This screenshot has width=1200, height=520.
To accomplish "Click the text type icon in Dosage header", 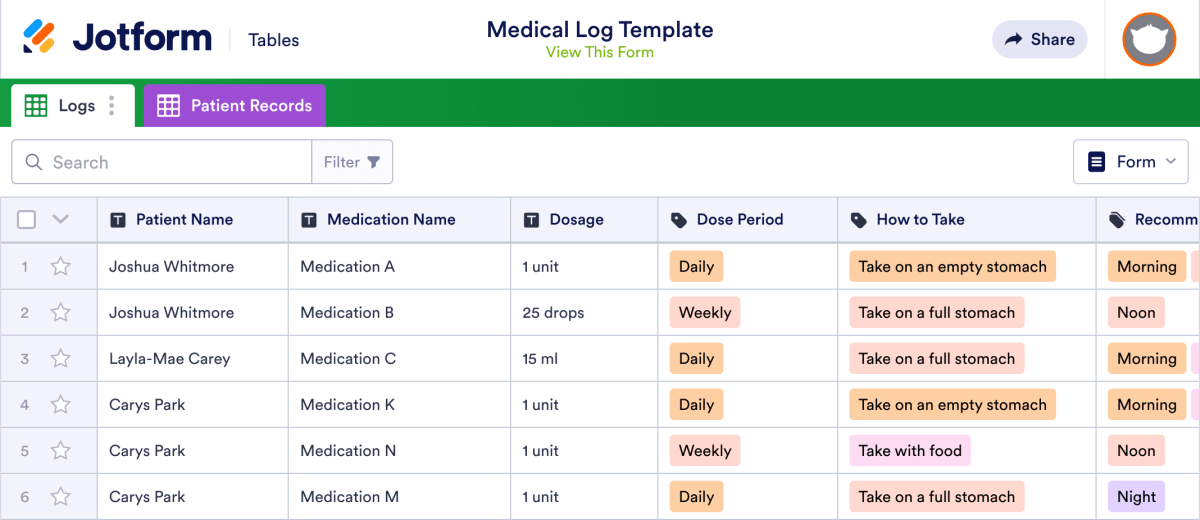I will (531, 220).
